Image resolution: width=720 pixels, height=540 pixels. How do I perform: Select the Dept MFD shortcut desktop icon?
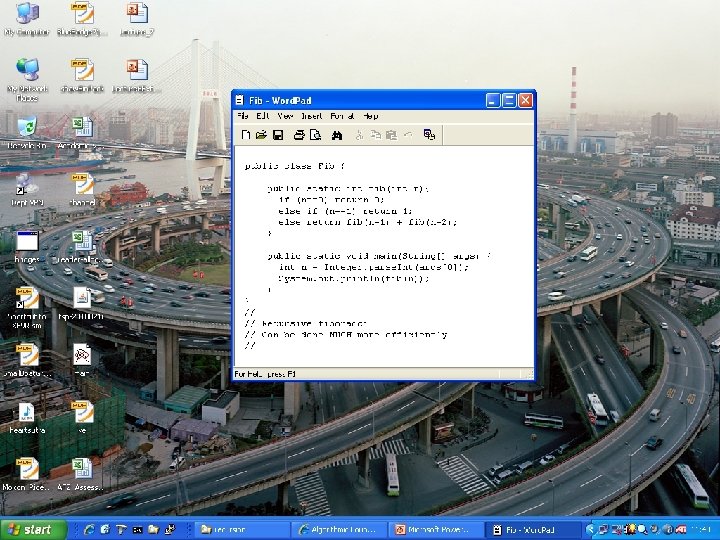[27, 190]
